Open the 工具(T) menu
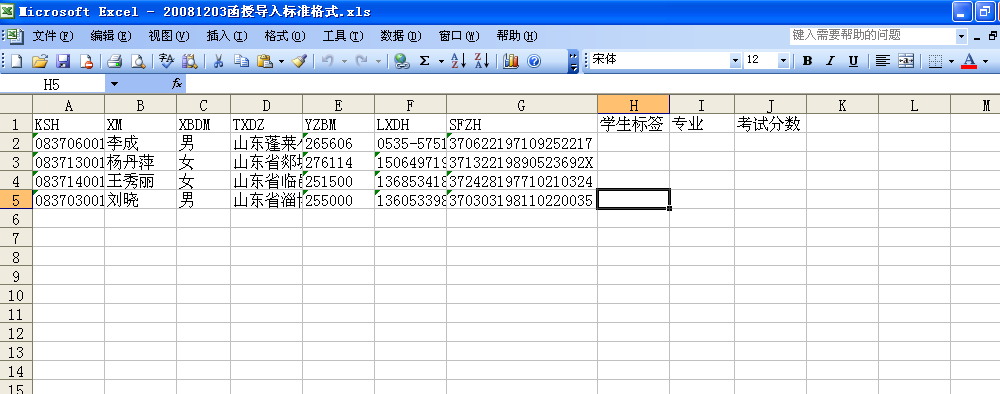Image resolution: width=1000 pixels, height=394 pixels. 343,36
